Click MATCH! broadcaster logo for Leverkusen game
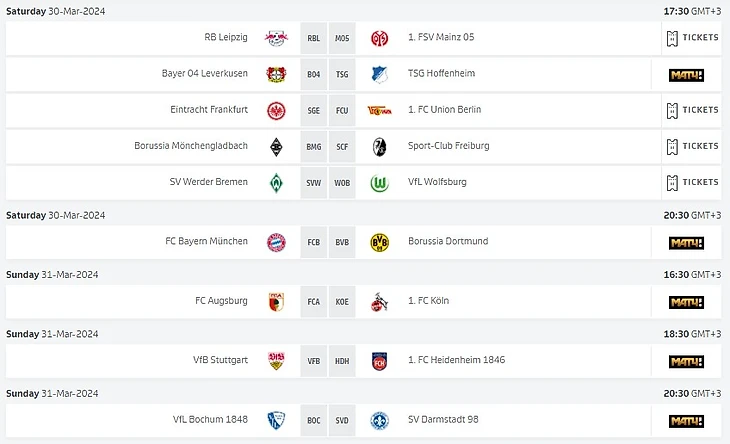730x444 pixels. (x=686, y=74)
